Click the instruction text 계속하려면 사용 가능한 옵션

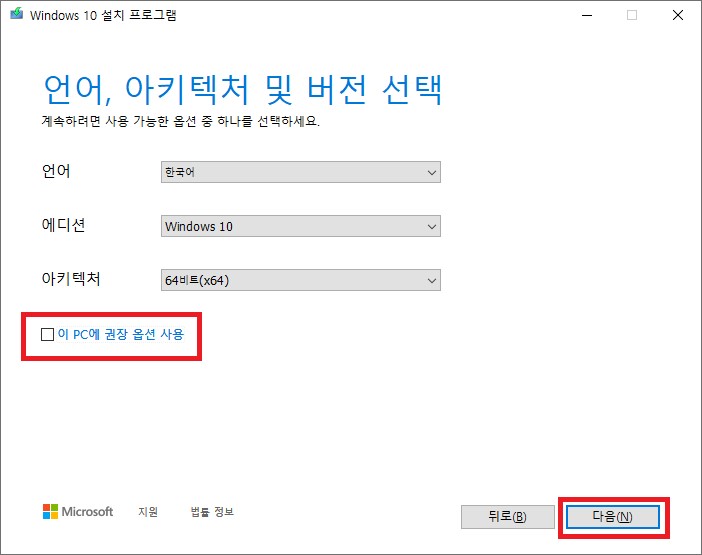(x=180, y=121)
